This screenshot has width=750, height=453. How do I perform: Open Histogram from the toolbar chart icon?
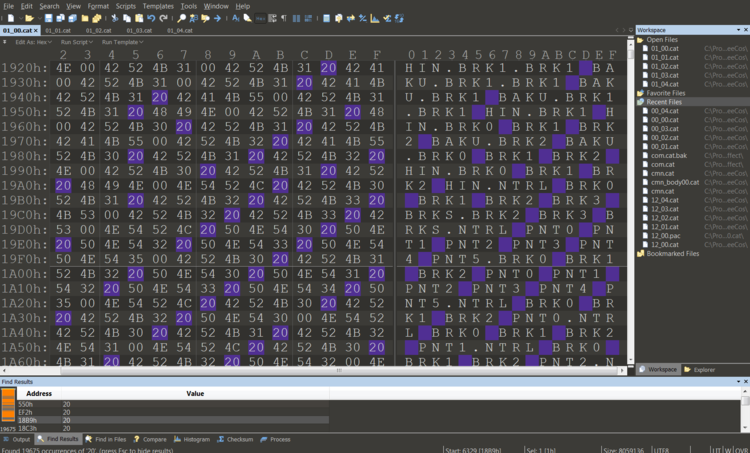pos(375,18)
